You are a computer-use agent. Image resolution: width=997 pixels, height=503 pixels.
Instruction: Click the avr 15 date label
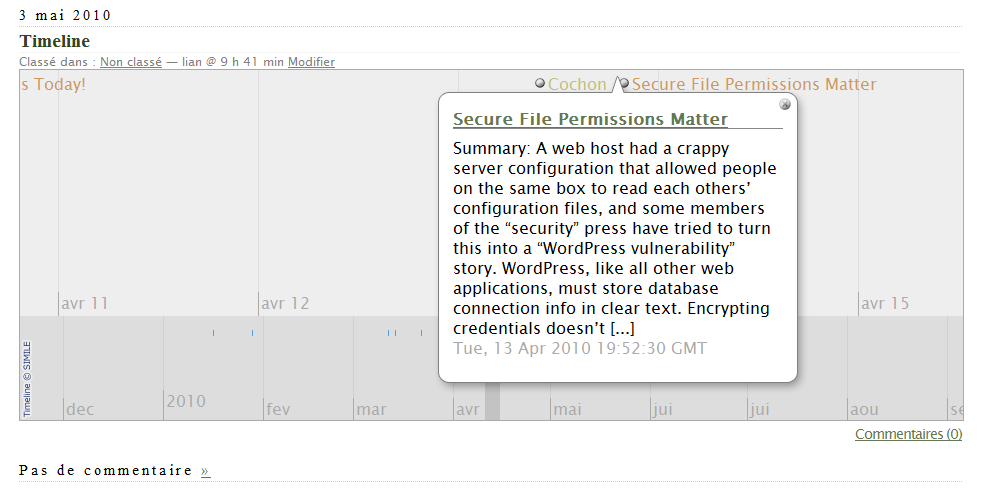(x=885, y=304)
